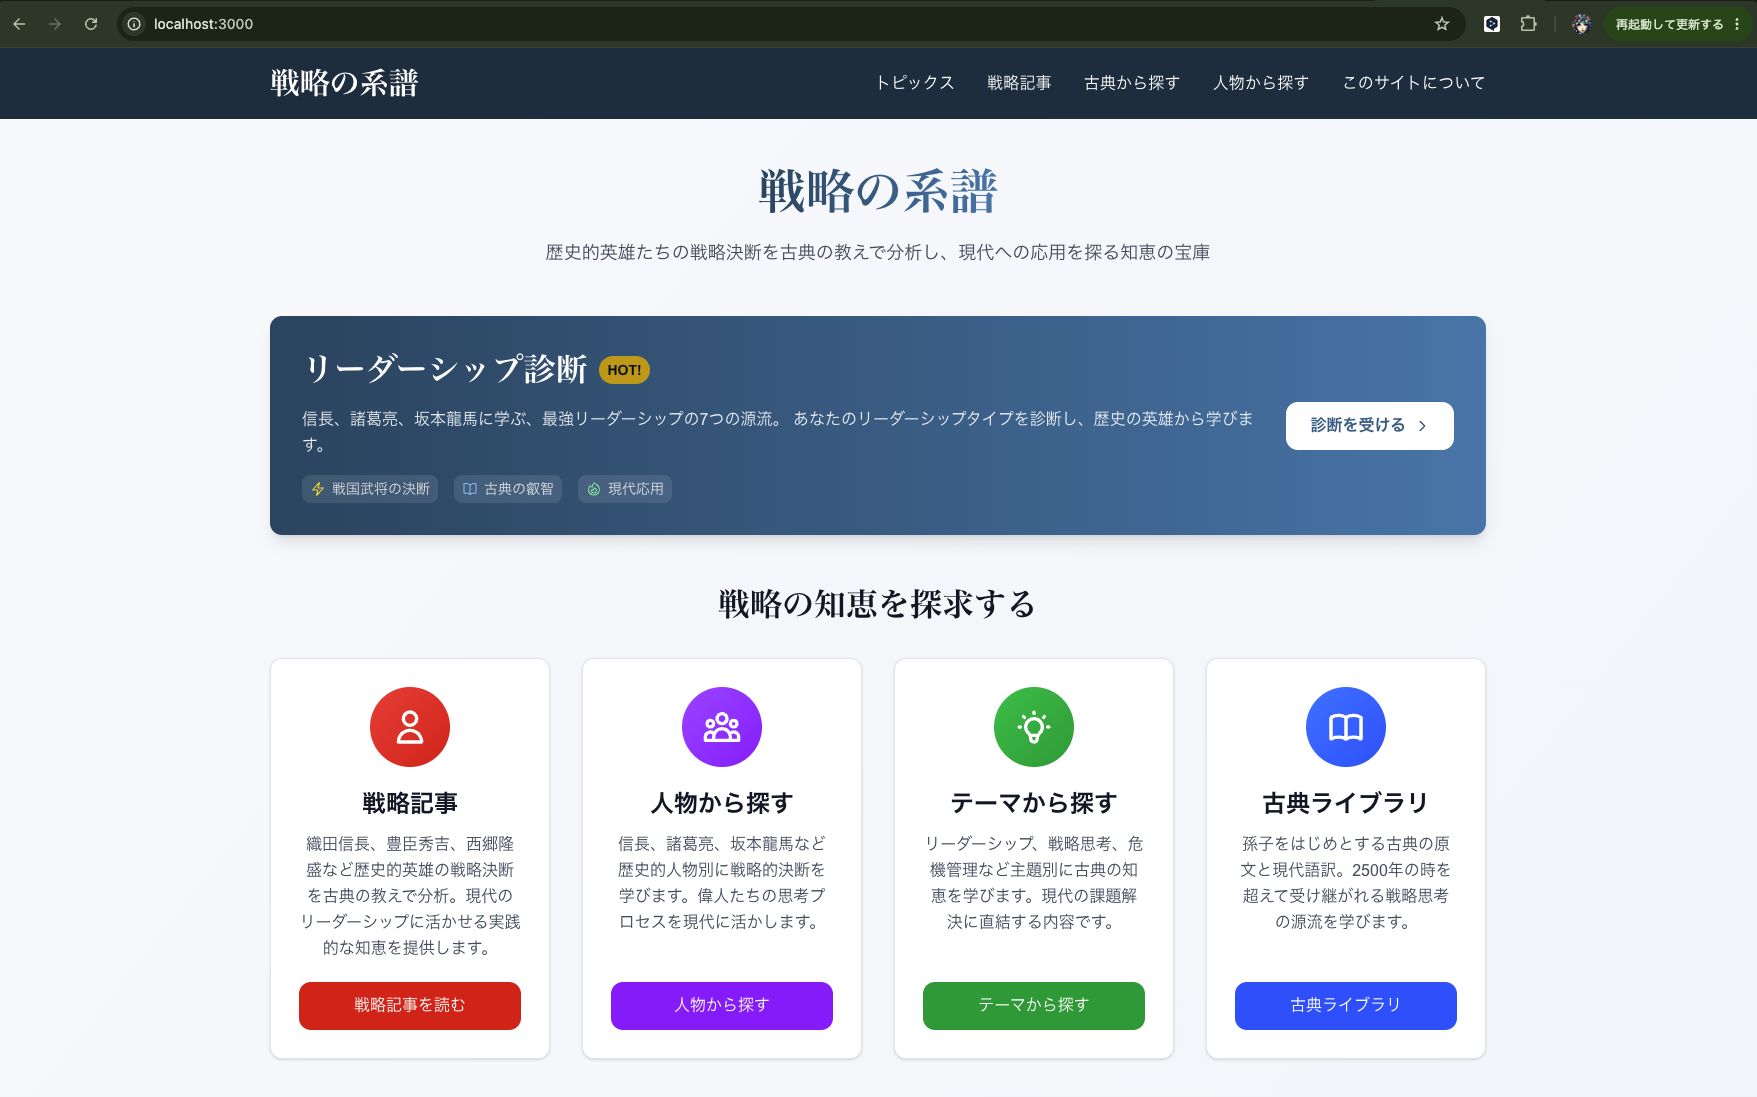The height and width of the screenshot is (1097, 1757).
Task: Open browser three-dot menu
Action: click(x=1737, y=24)
